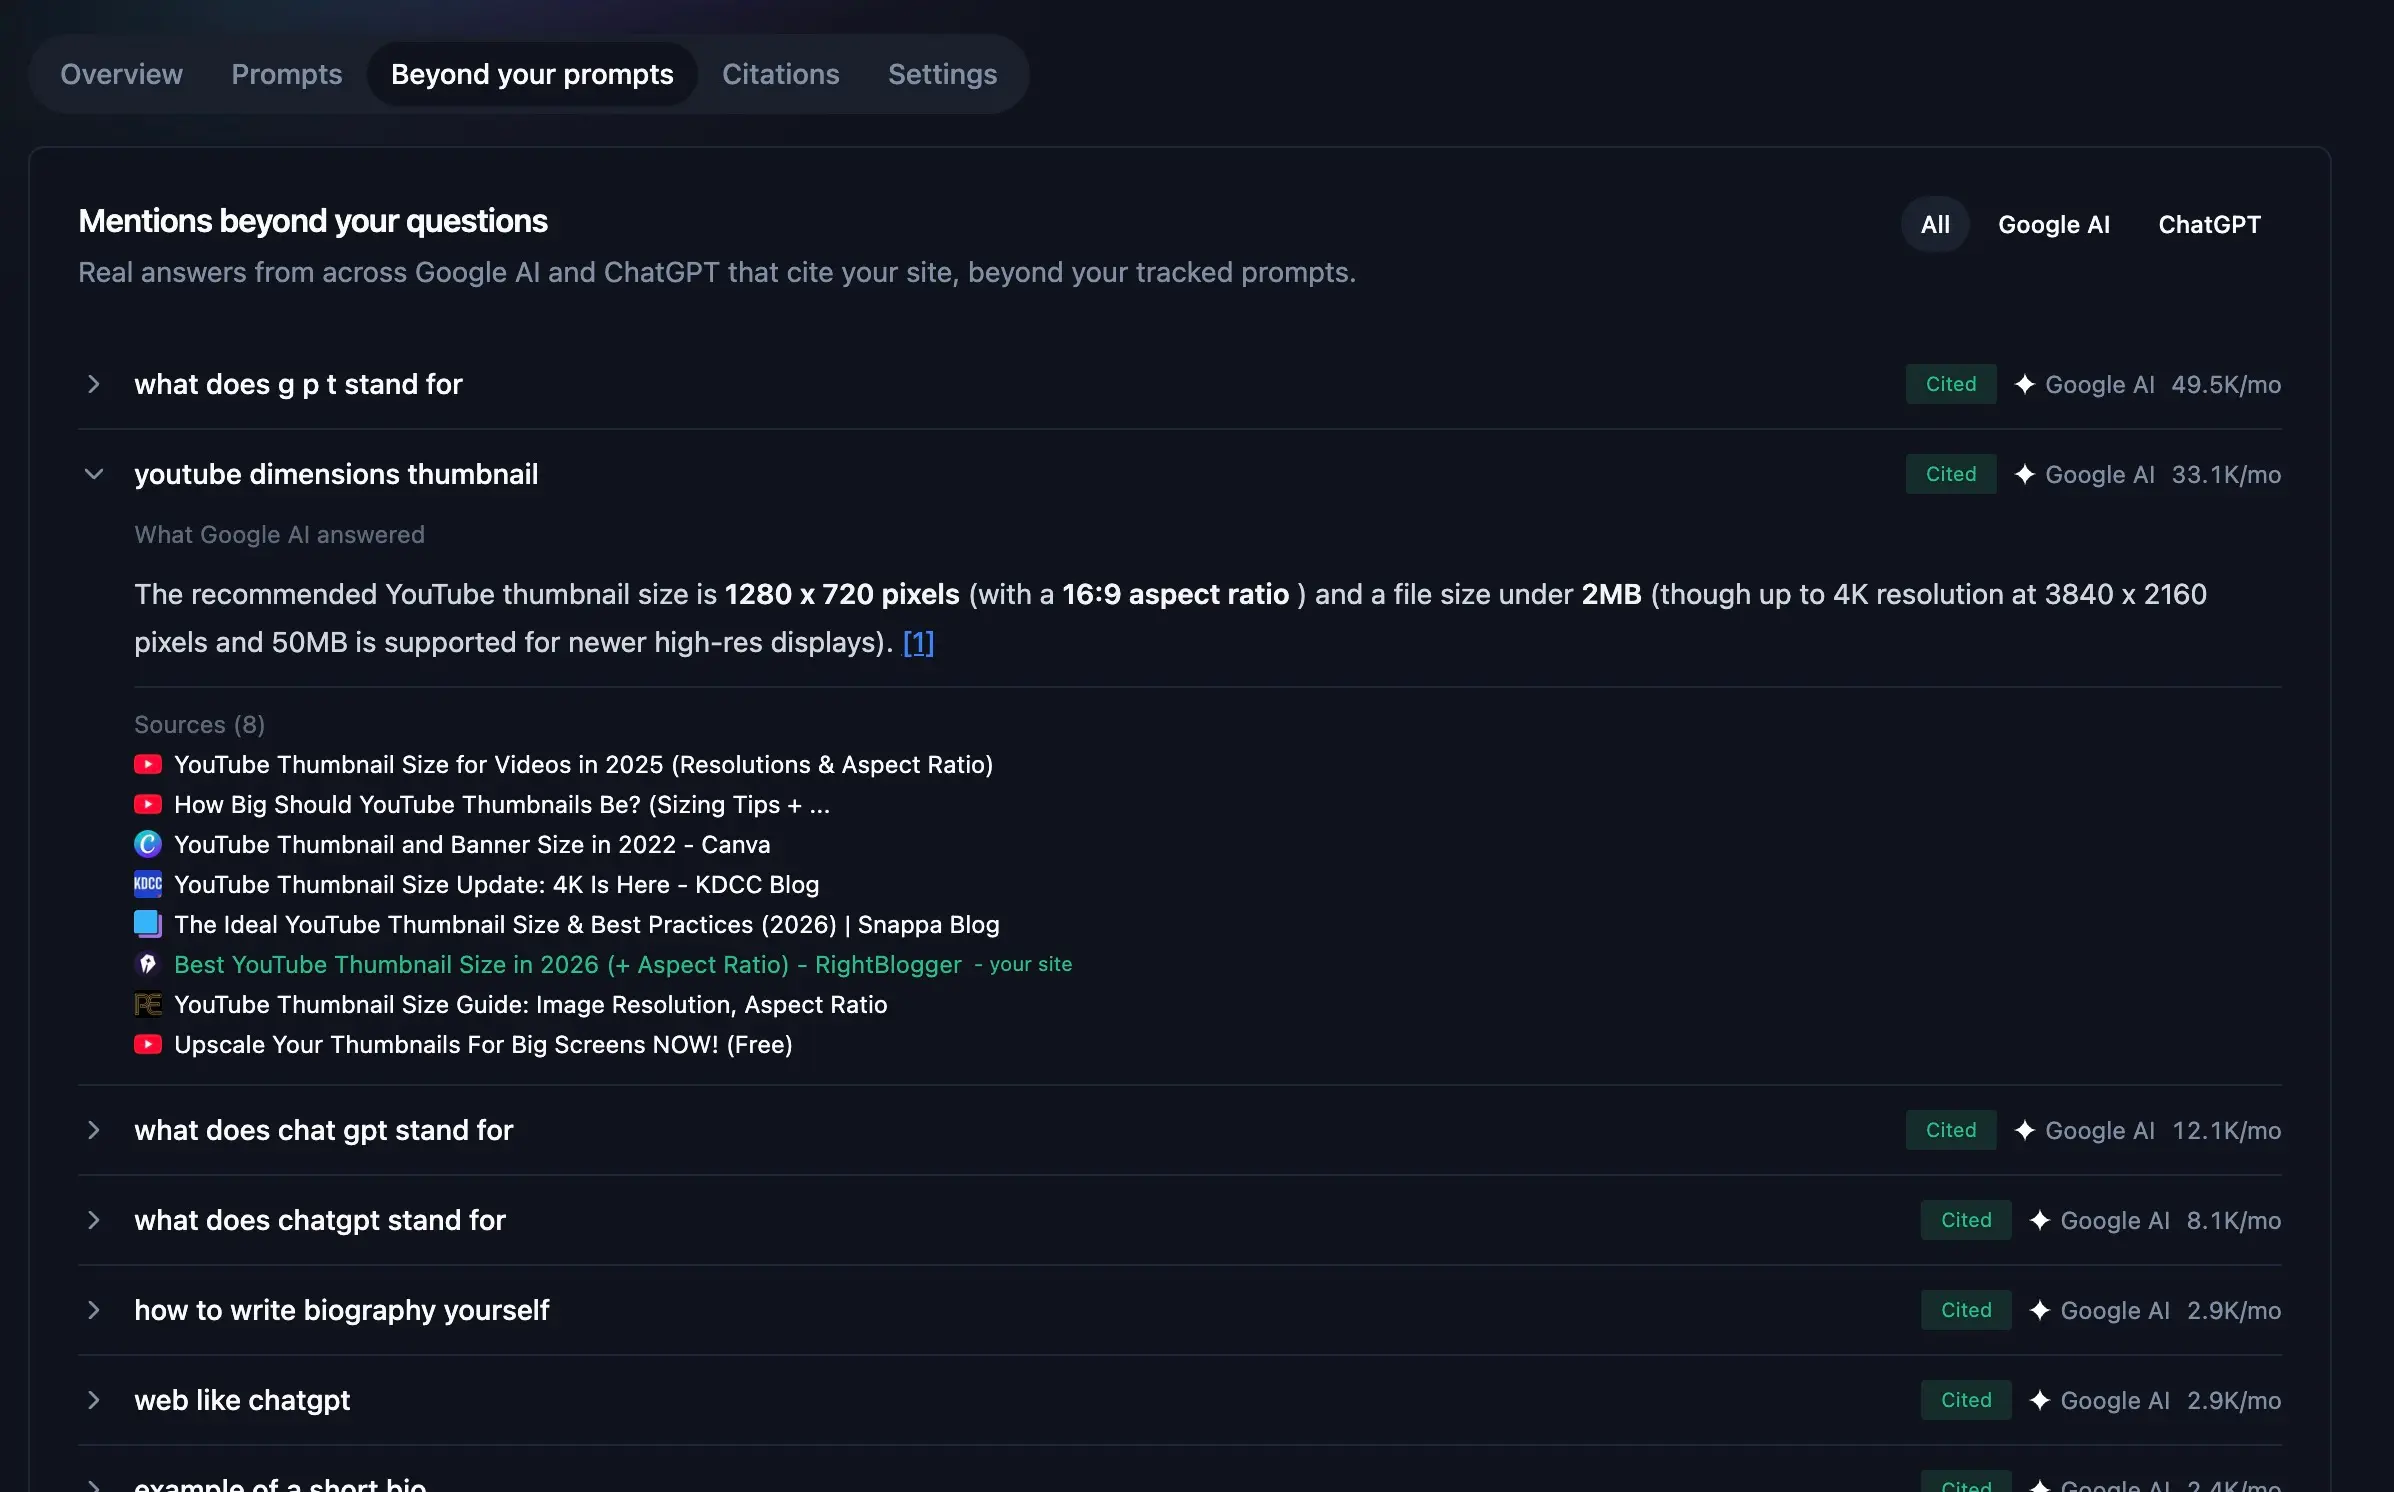Expand 'what does chat gpt stand for' chevron
This screenshot has height=1492, width=2394.
(93, 1130)
